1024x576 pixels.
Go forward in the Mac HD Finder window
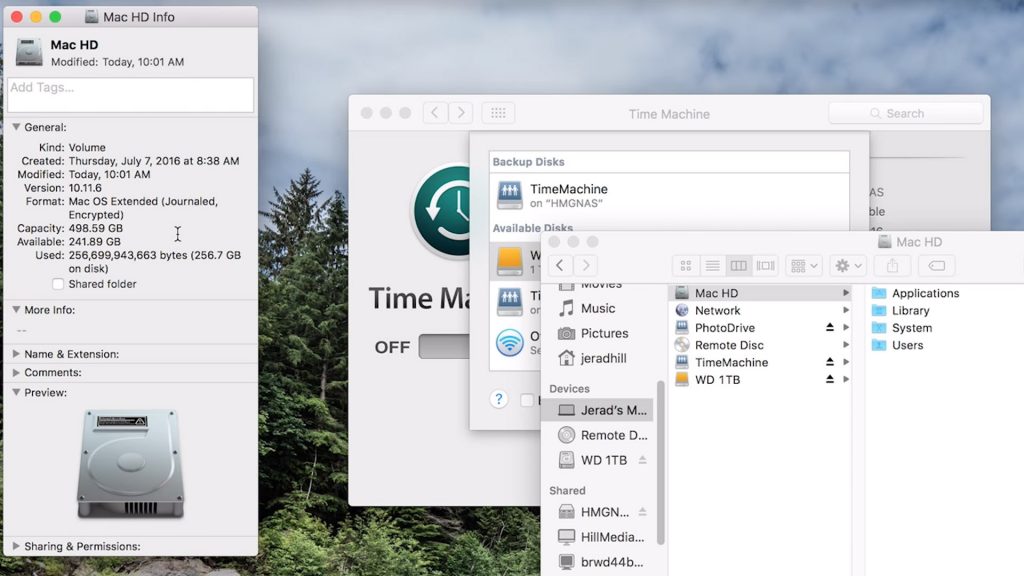[x=586, y=265]
